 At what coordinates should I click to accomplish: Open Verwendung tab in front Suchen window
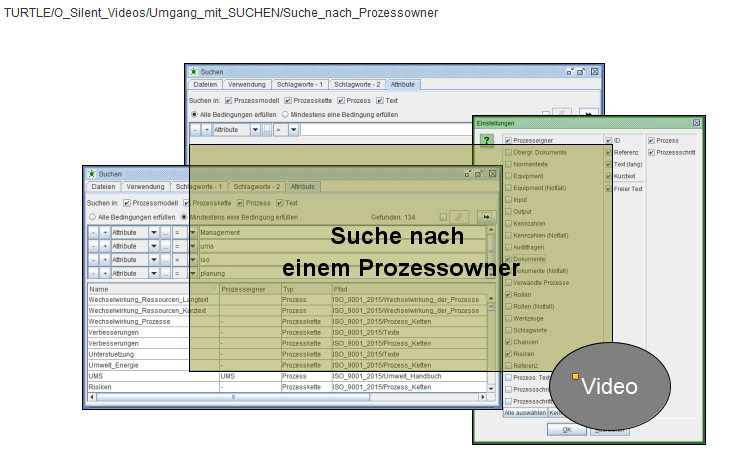145,187
